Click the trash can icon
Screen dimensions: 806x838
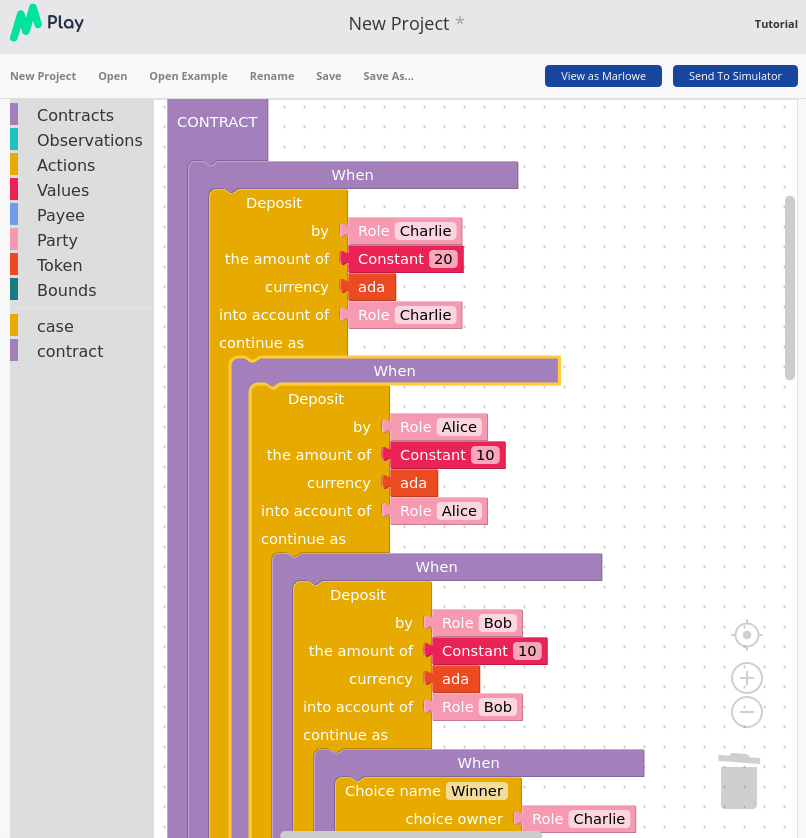pyautogui.click(x=739, y=781)
